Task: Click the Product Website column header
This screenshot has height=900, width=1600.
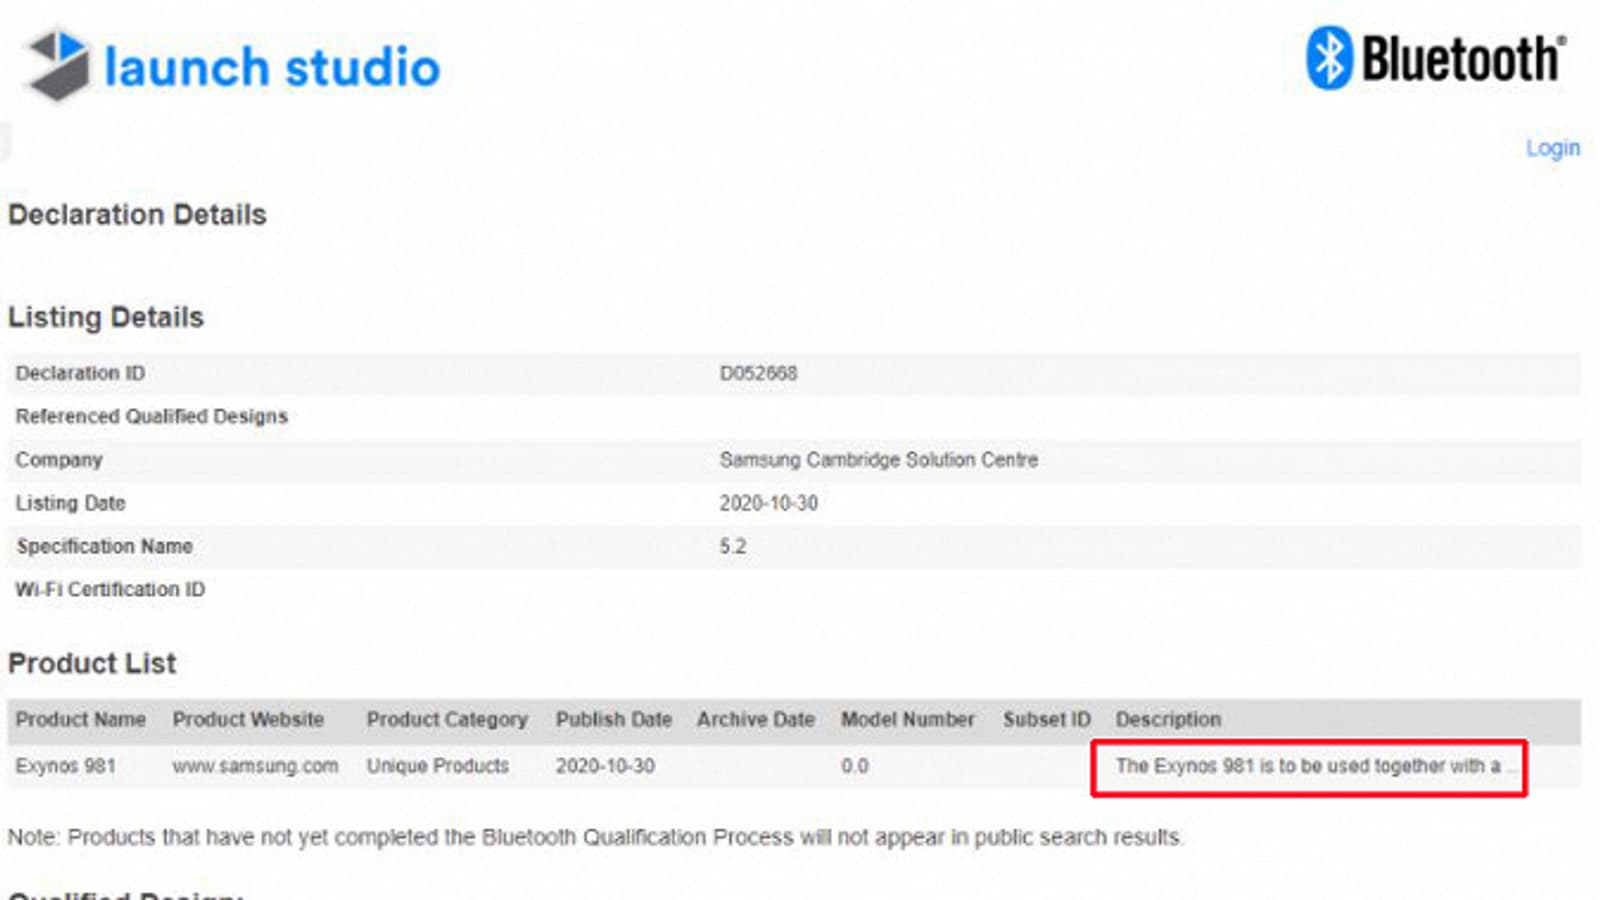Action: (x=248, y=719)
